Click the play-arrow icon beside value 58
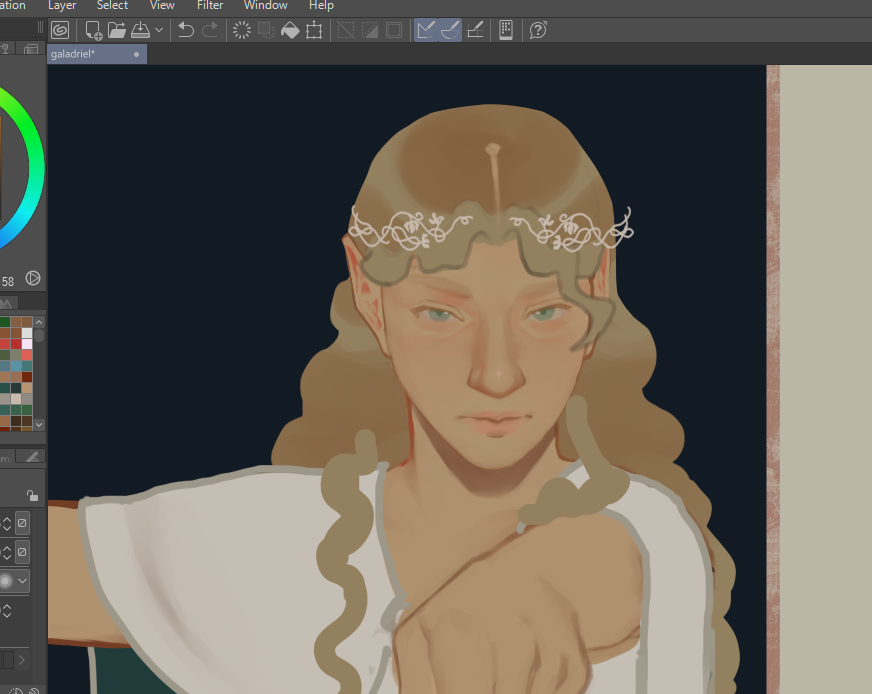Image resolution: width=872 pixels, height=694 pixels. [x=33, y=278]
